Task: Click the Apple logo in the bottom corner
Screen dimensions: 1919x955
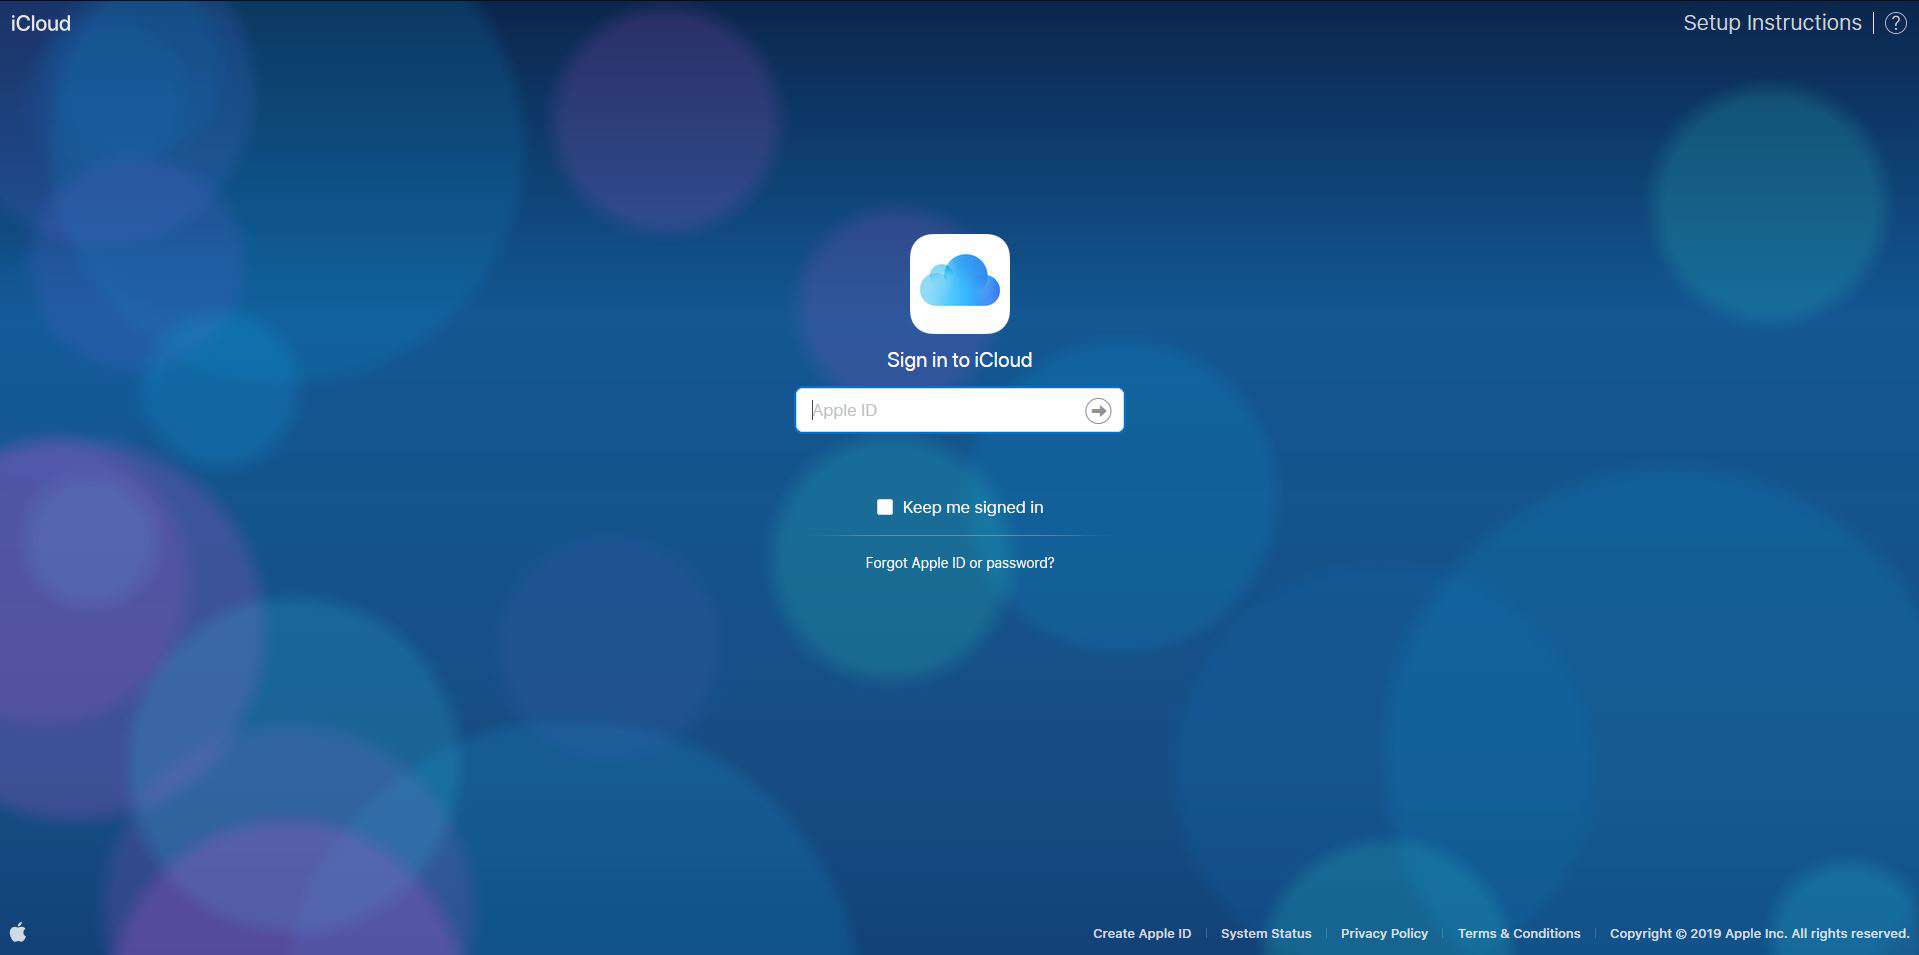Action: 18,932
